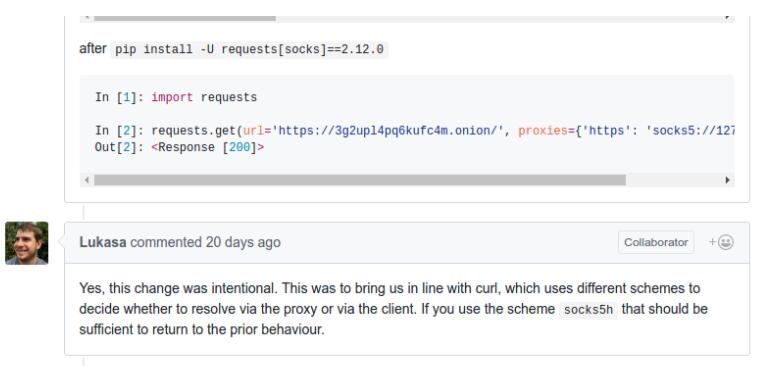
Task: Open the '20 days ago' timestamp link
Action: (243, 242)
